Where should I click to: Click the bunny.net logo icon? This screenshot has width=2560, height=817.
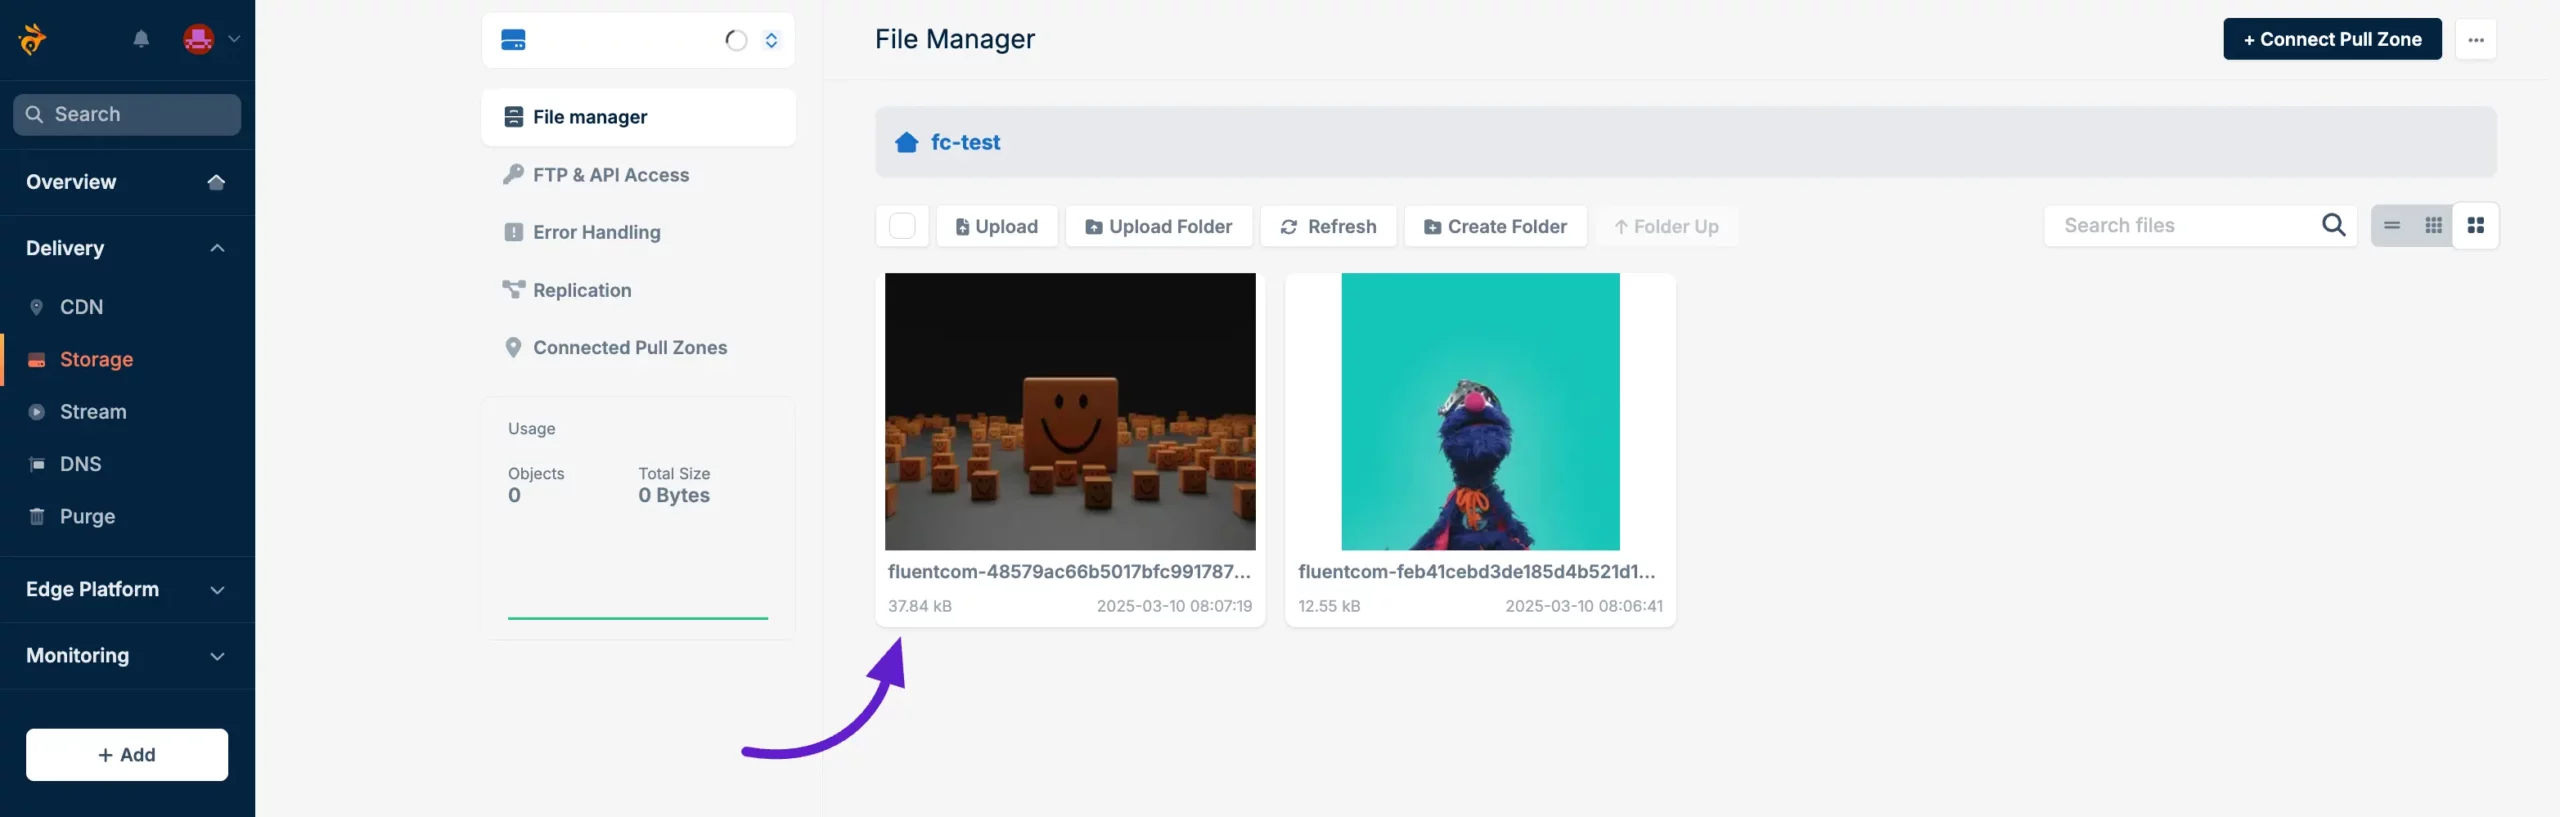[x=32, y=39]
